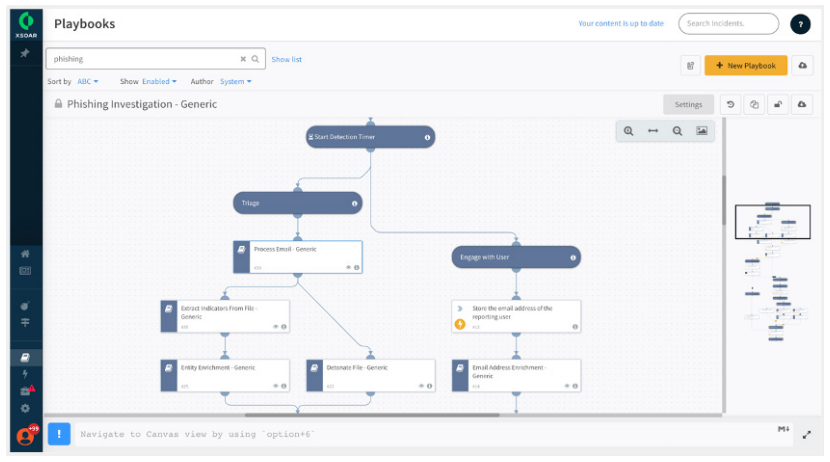
Task: Click the duplicate playbook icon
Action: [x=754, y=104]
